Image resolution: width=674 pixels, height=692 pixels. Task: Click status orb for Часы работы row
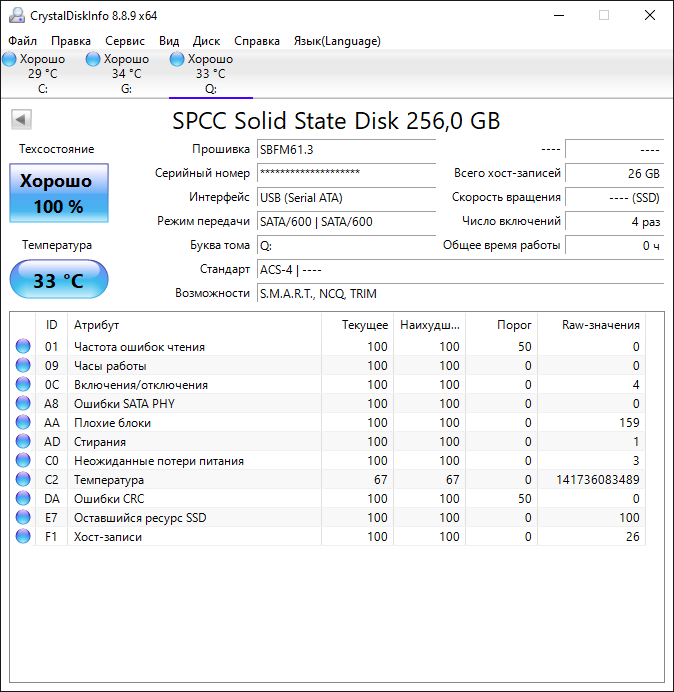point(23,366)
